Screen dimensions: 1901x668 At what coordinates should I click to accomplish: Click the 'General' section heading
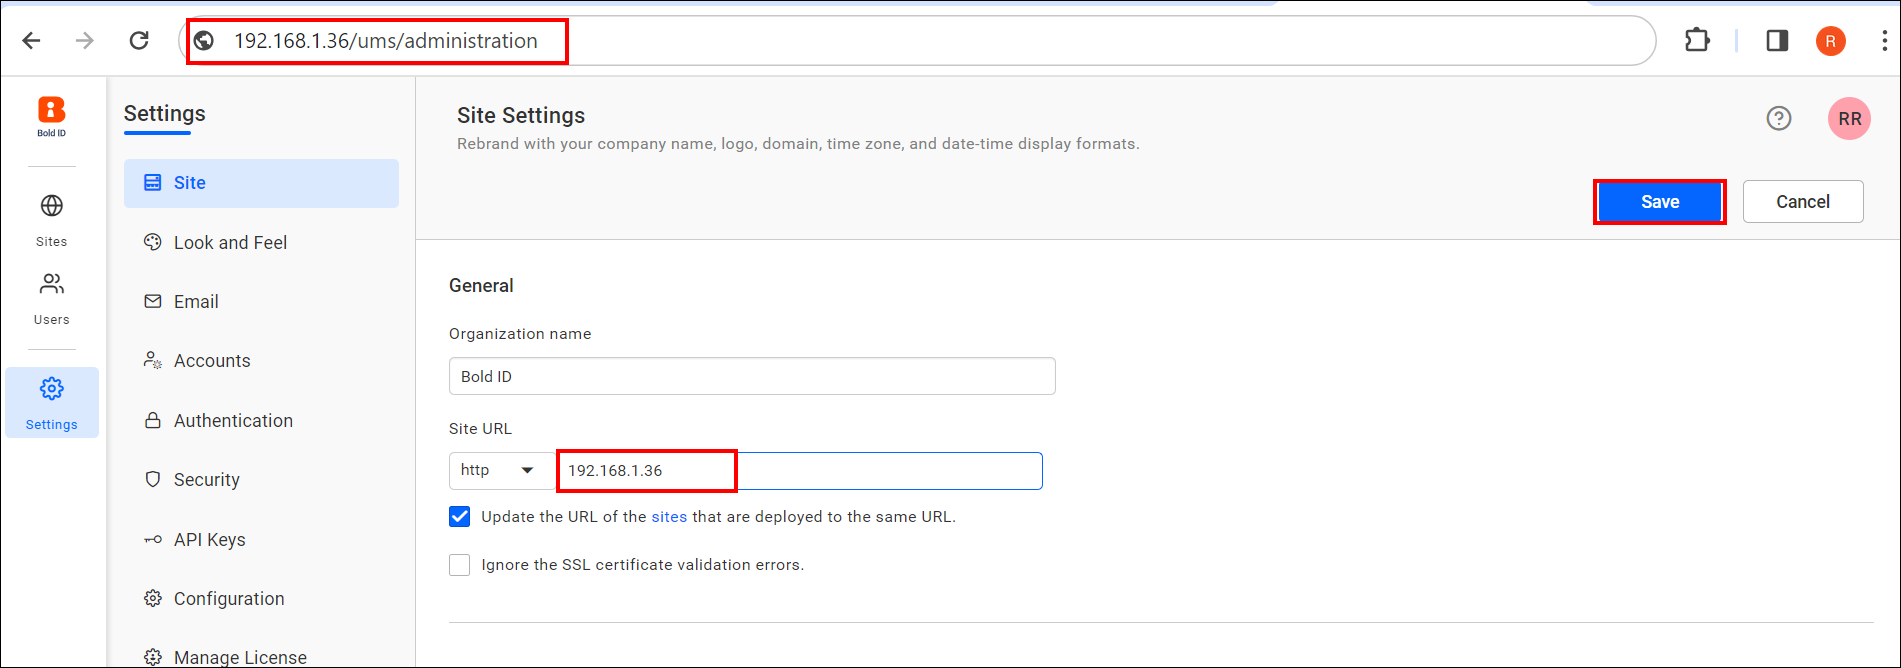point(481,286)
